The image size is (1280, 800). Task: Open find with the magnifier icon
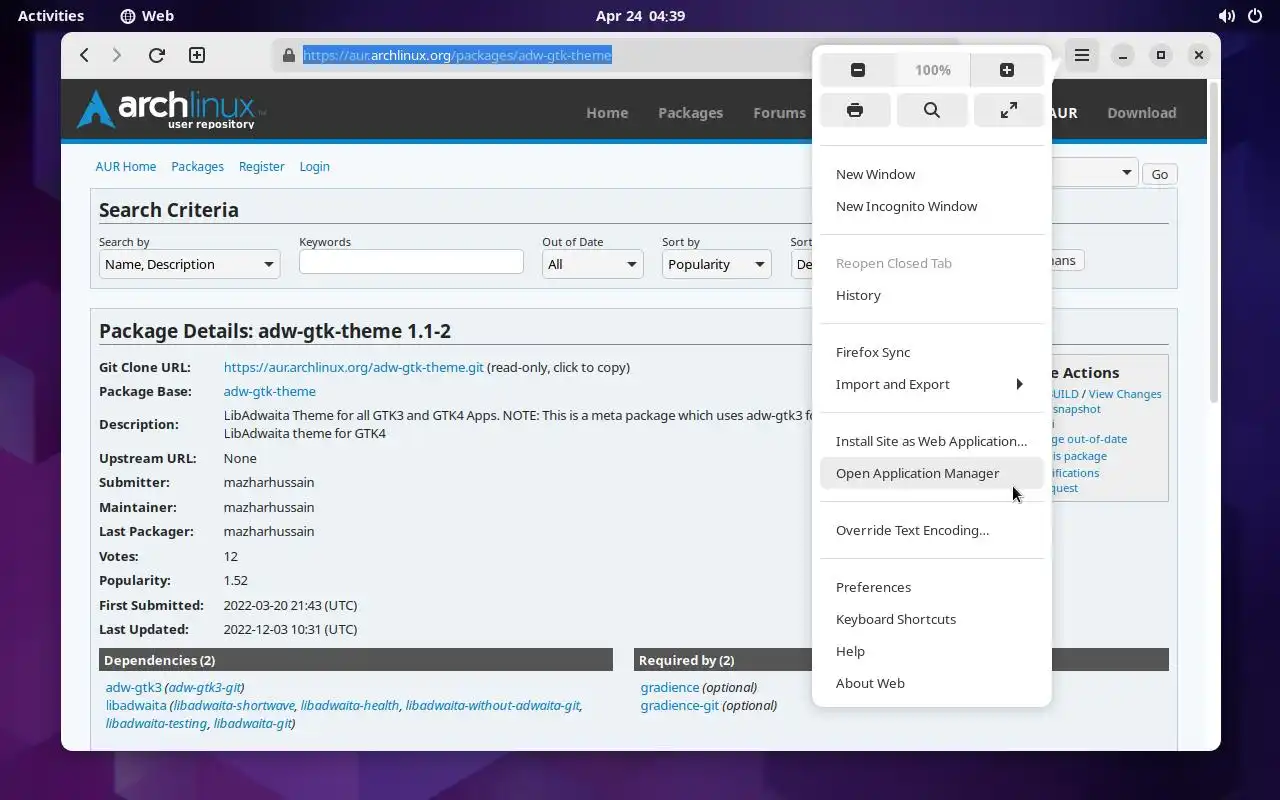[932, 110]
